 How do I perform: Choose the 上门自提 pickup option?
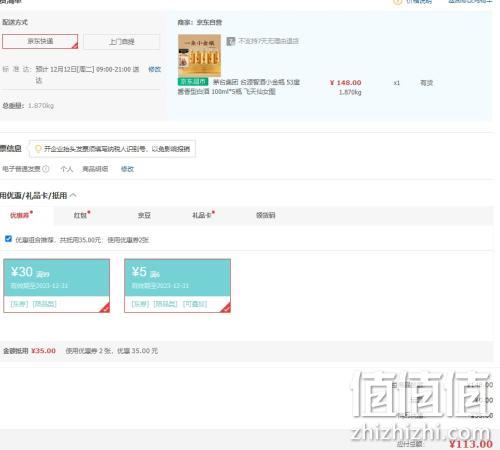pos(122,42)
